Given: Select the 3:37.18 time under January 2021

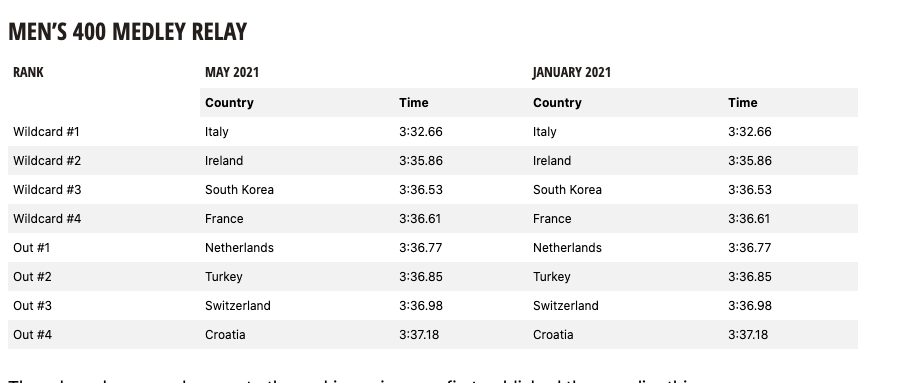Looking at the screenshot, I should click(748, 335).
